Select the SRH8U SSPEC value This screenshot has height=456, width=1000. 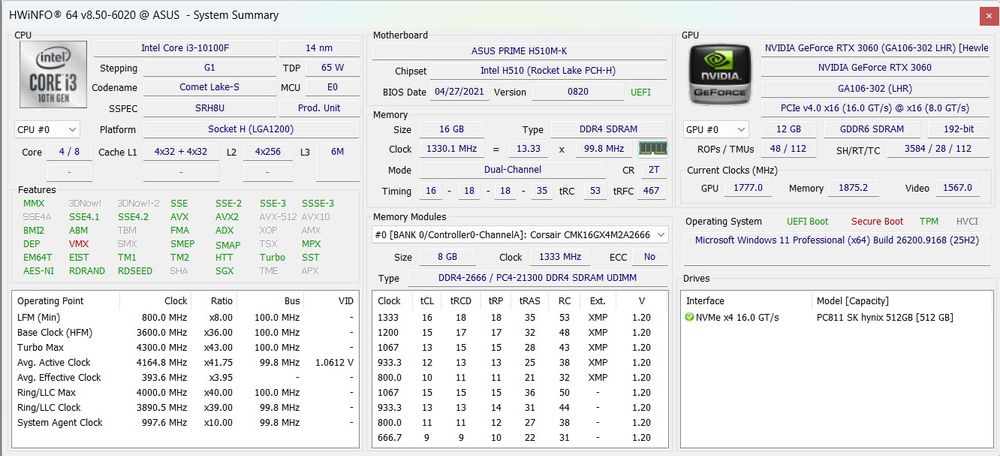209,108
